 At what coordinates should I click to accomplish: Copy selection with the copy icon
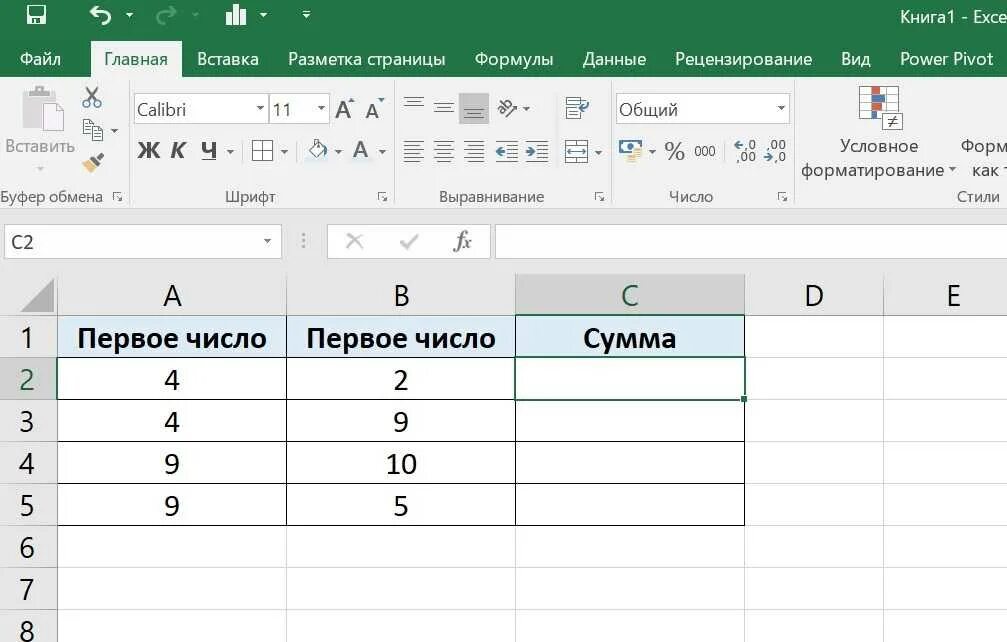pyautogui.click(x=93, y=130)
